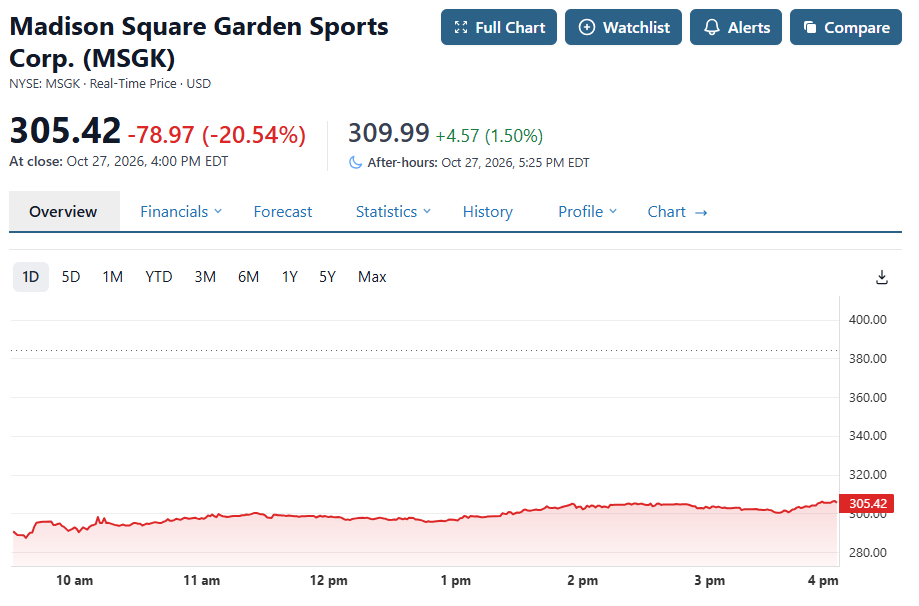Click the 12 pm time axis label
Image resolution: width=919 pixels, height=606 pixels.
point(329,581)
